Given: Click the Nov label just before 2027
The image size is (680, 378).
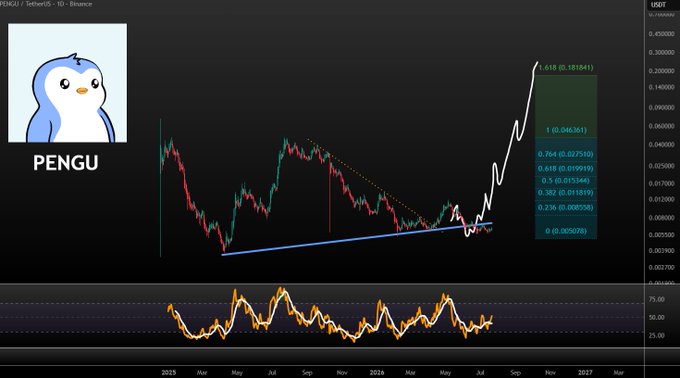Looking at the screenshot, I should 550,372.
